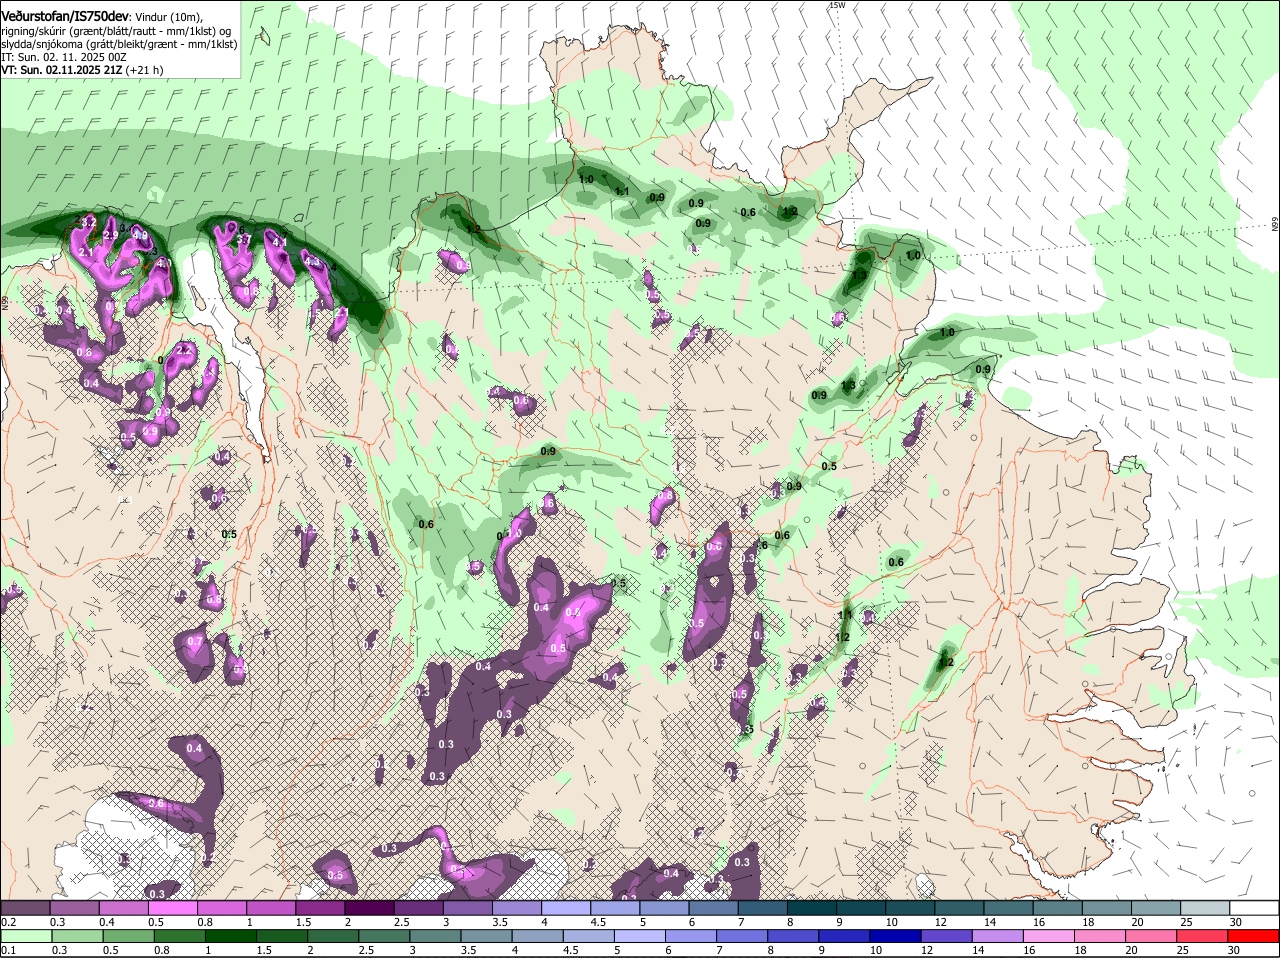The height and width of the screenshot is (958, 1280).
Task: Pick the crimson 25 mm rain scale swatch
Action: tap(1203, 937)
